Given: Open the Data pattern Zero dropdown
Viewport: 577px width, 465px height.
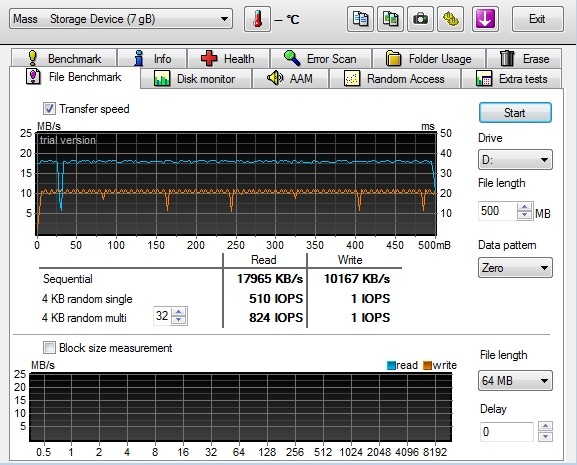Looking at the screenshot, I should (x=515, y=267).
